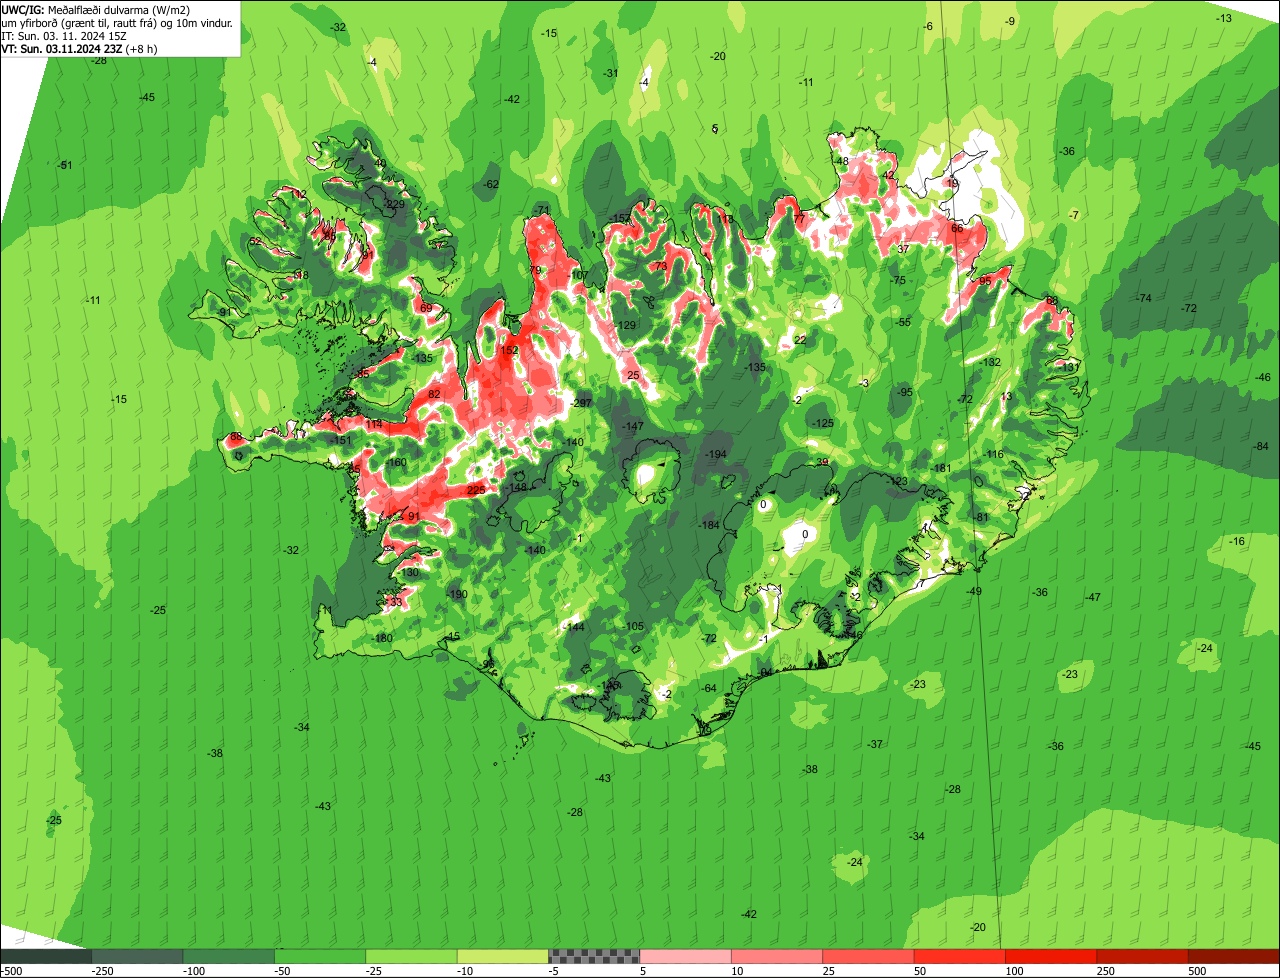Screen dimensions: 1280x978
Task: Click the ocean value '-51' at the left edge
Action: 66,165
